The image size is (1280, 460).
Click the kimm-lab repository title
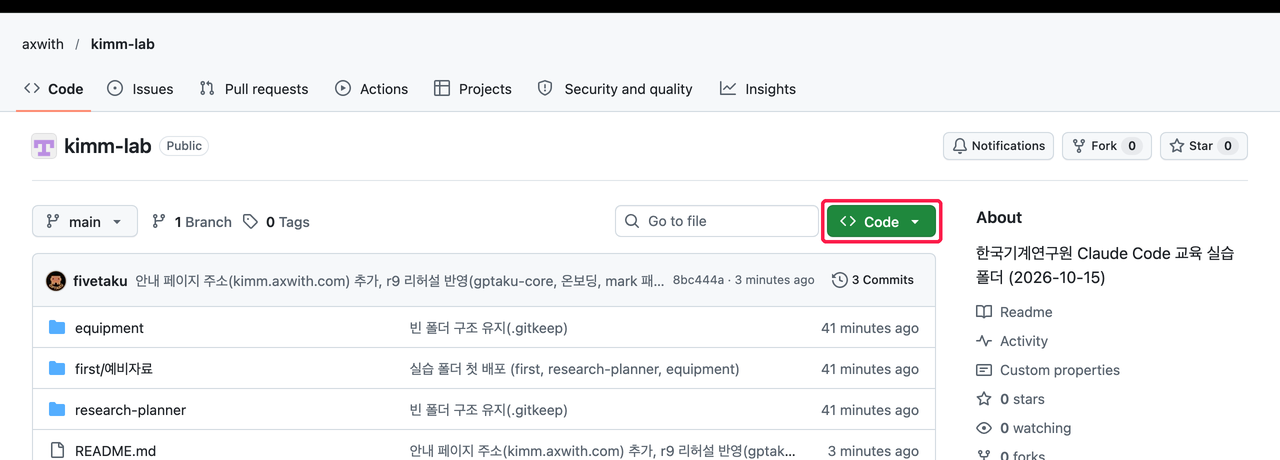[107, 146]
